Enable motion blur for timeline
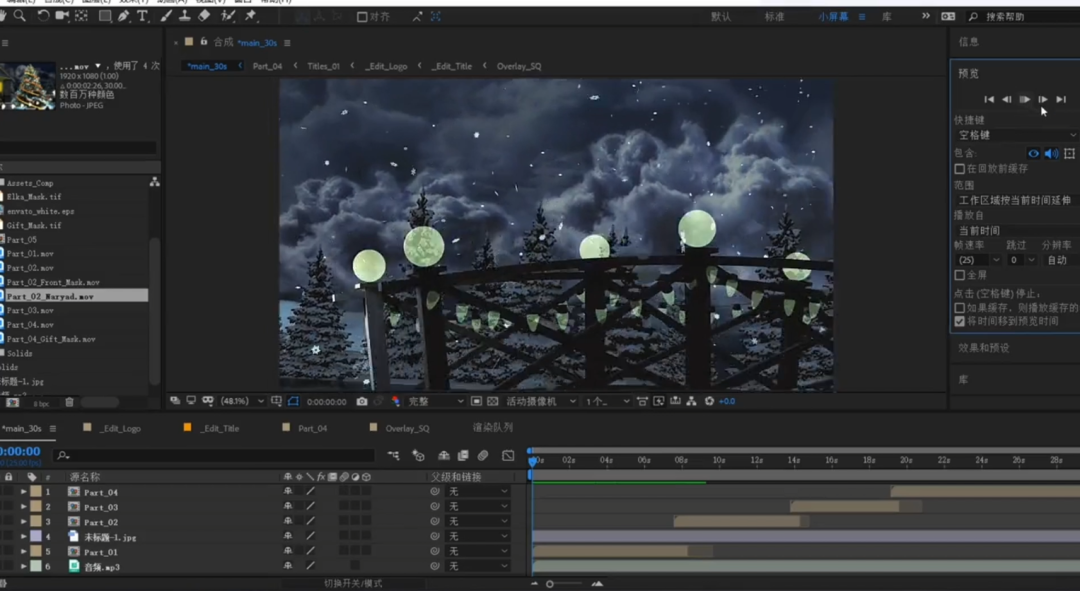 pos(483,455)
